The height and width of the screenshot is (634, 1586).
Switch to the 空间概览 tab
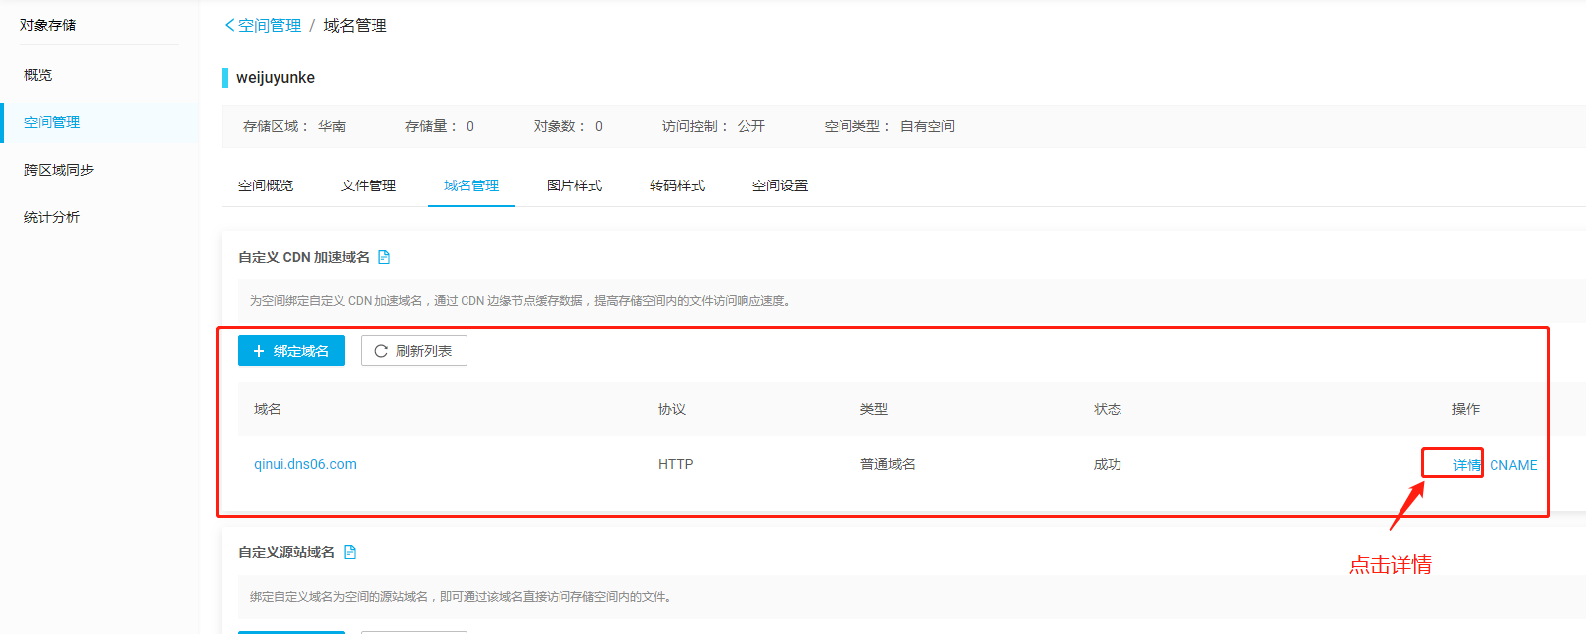click(266, 186)
